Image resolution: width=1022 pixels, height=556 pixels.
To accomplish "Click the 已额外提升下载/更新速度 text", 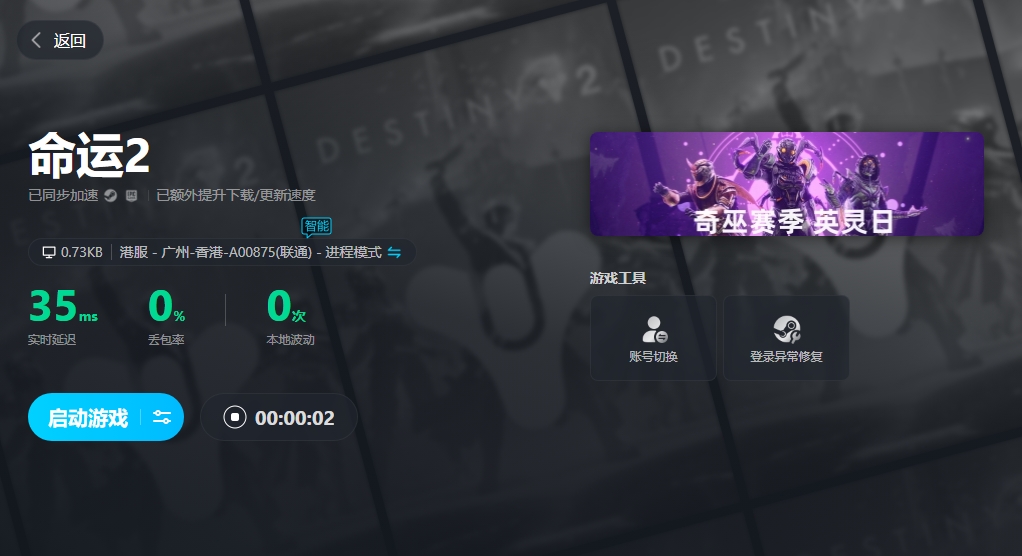I will pos(236,196).
